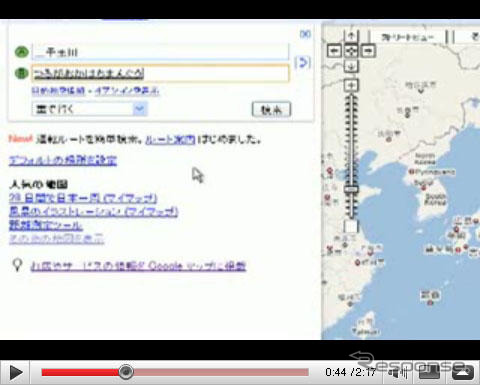Click the search button in directions panel

pyautogui.click(x=271, y=109)
